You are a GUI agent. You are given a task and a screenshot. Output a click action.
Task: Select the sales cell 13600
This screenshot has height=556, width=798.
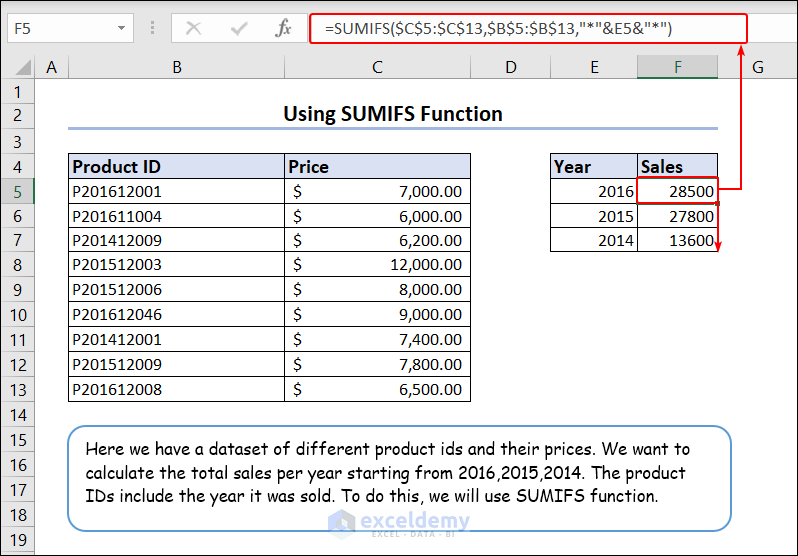[x=677, y=240]
